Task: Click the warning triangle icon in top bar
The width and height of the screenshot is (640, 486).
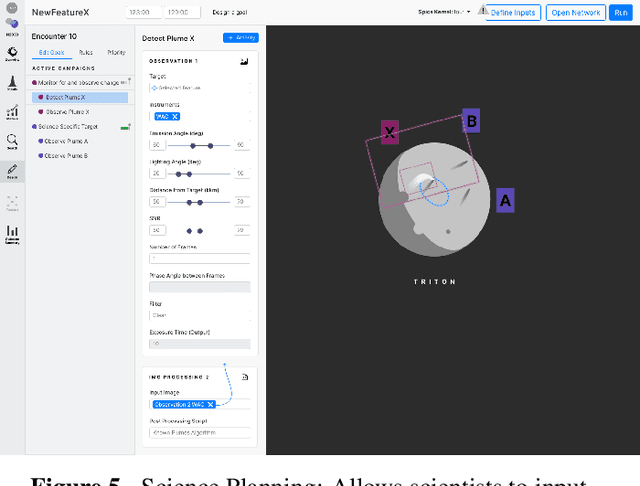Action: click(x=483, y=11)
